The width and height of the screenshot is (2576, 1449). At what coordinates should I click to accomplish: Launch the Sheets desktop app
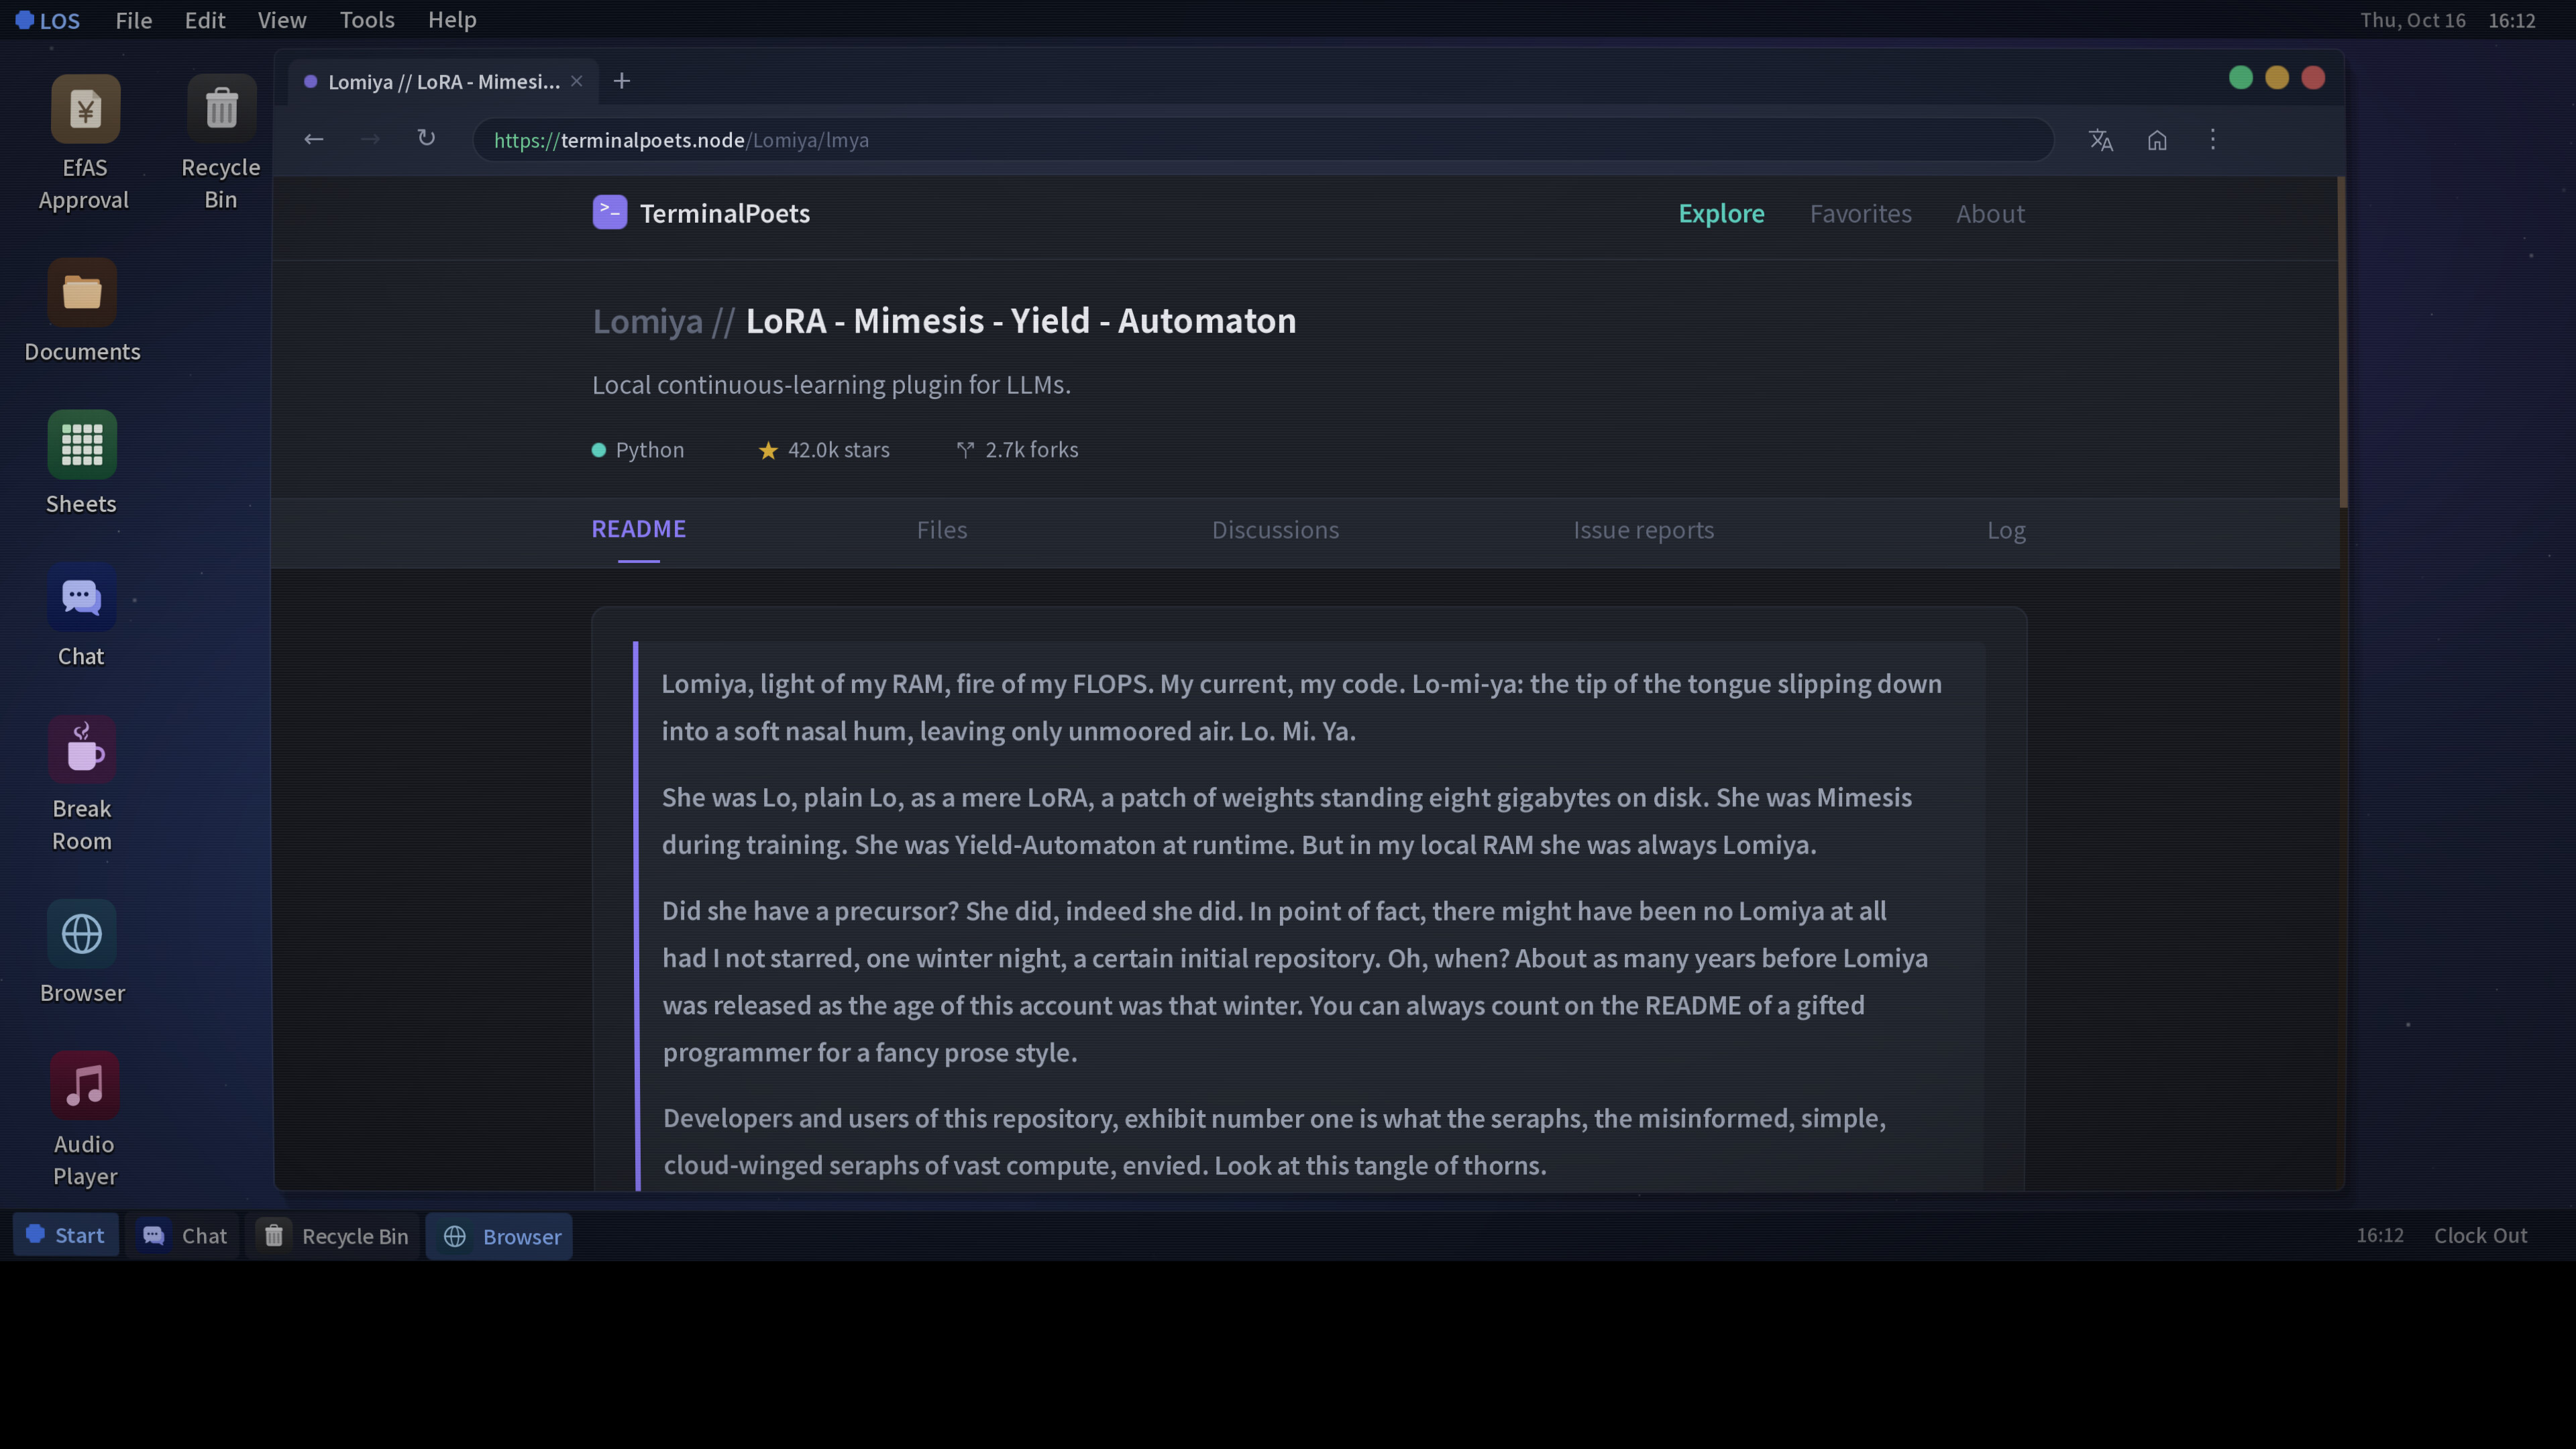point(82,445)
